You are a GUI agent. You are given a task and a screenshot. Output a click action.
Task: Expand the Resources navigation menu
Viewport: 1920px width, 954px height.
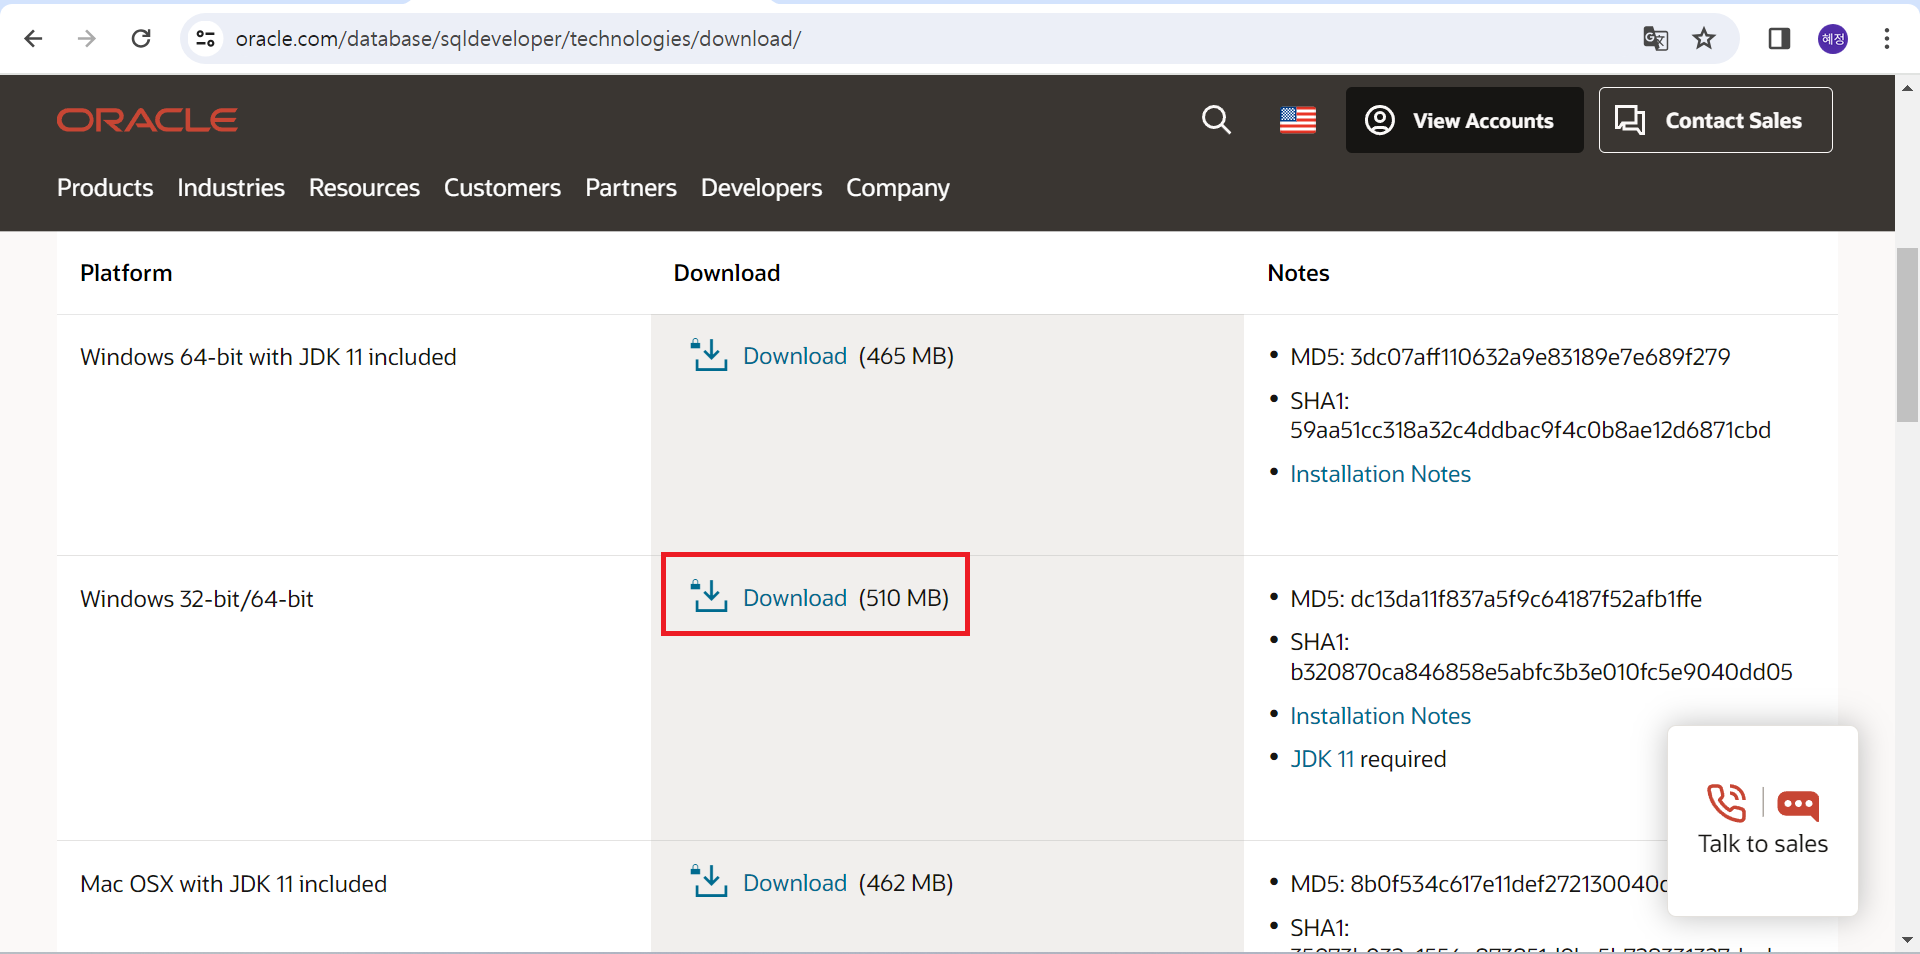363,188
